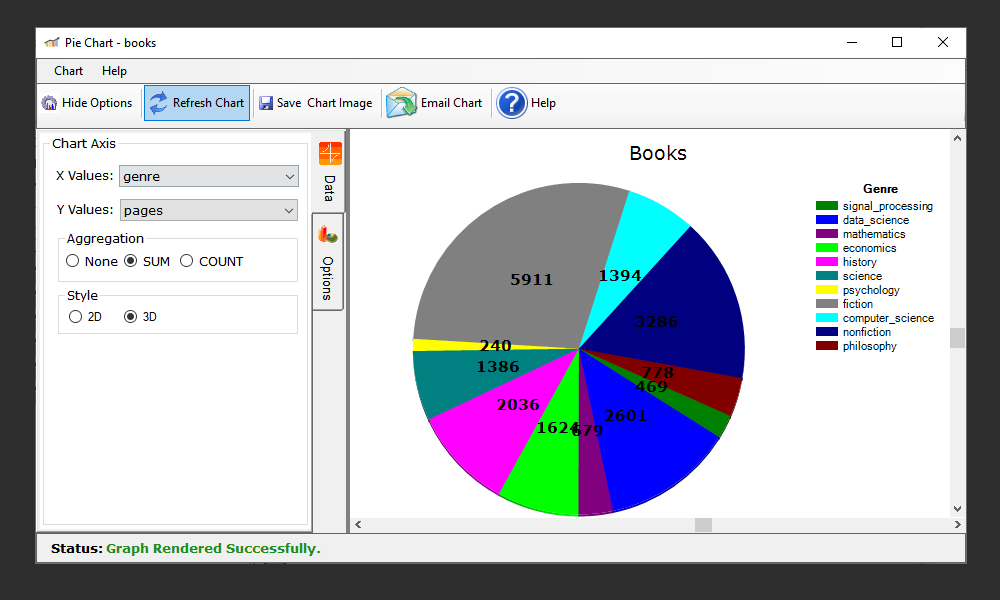1000x600 pixels.
Task: Click the Options tab chart icon
Action: tap(328, 235)
